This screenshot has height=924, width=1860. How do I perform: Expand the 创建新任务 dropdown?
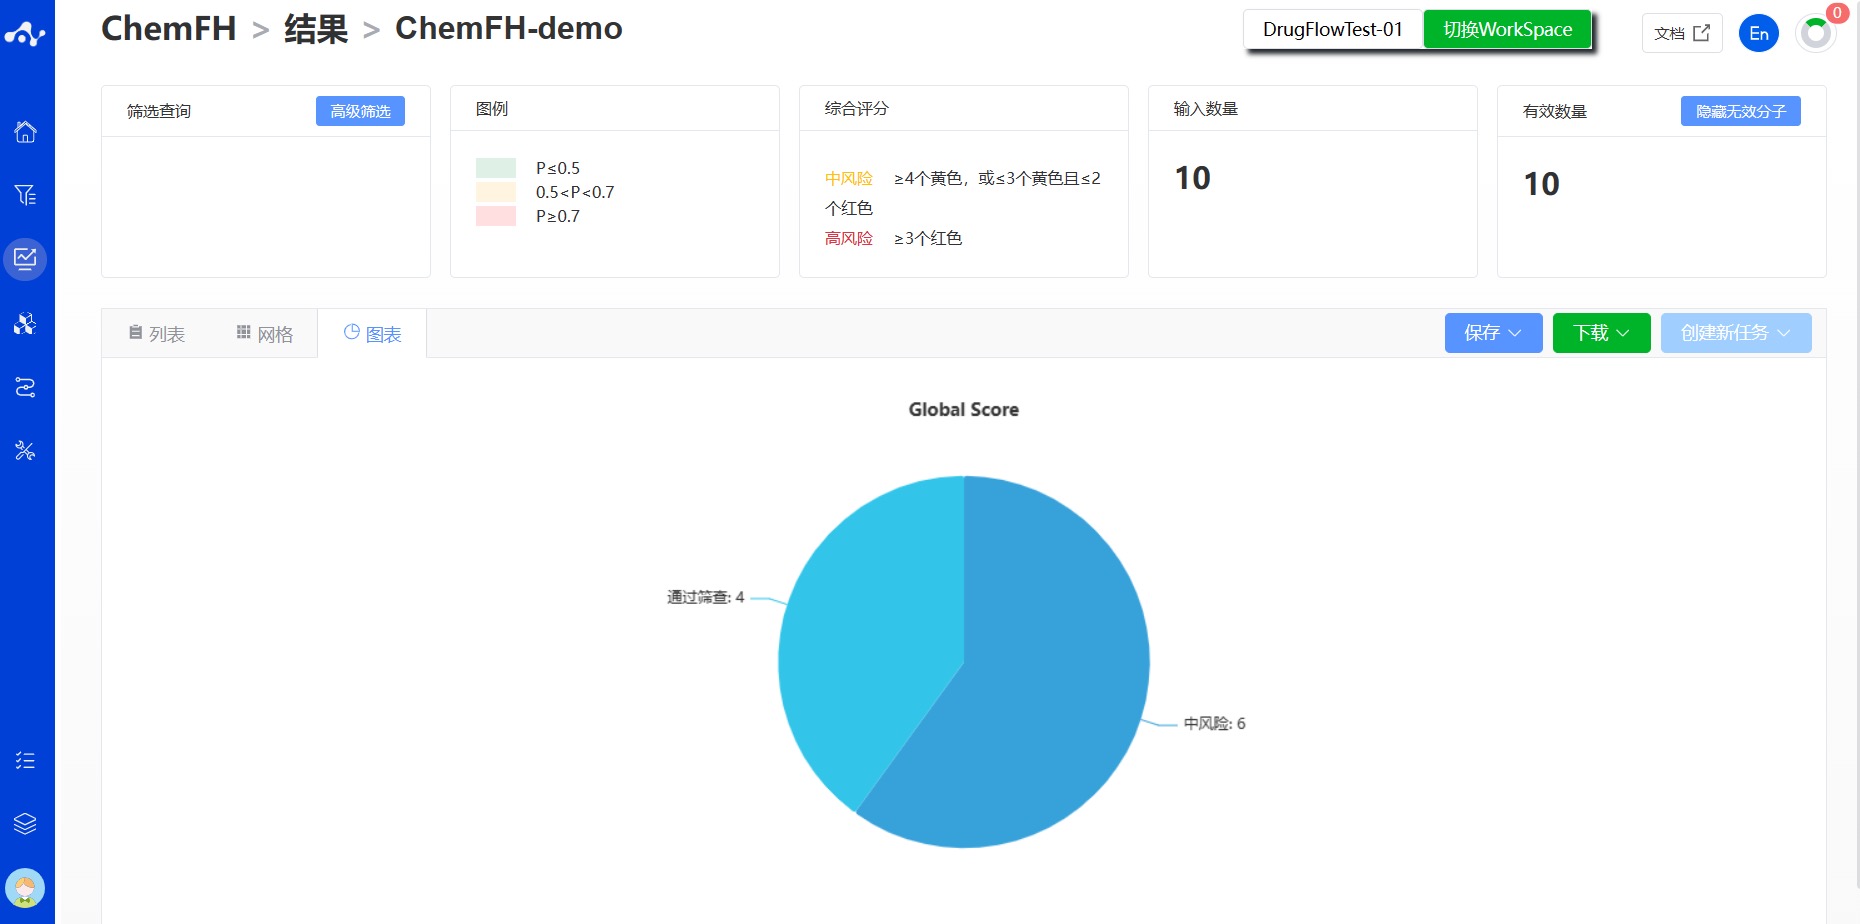(1736, 333)
